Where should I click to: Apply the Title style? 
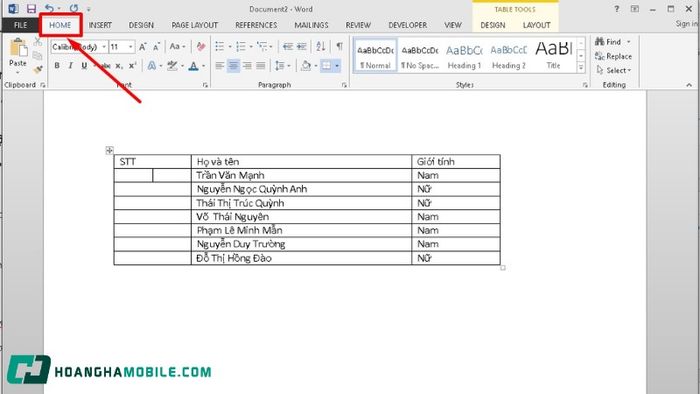point(554,56)
